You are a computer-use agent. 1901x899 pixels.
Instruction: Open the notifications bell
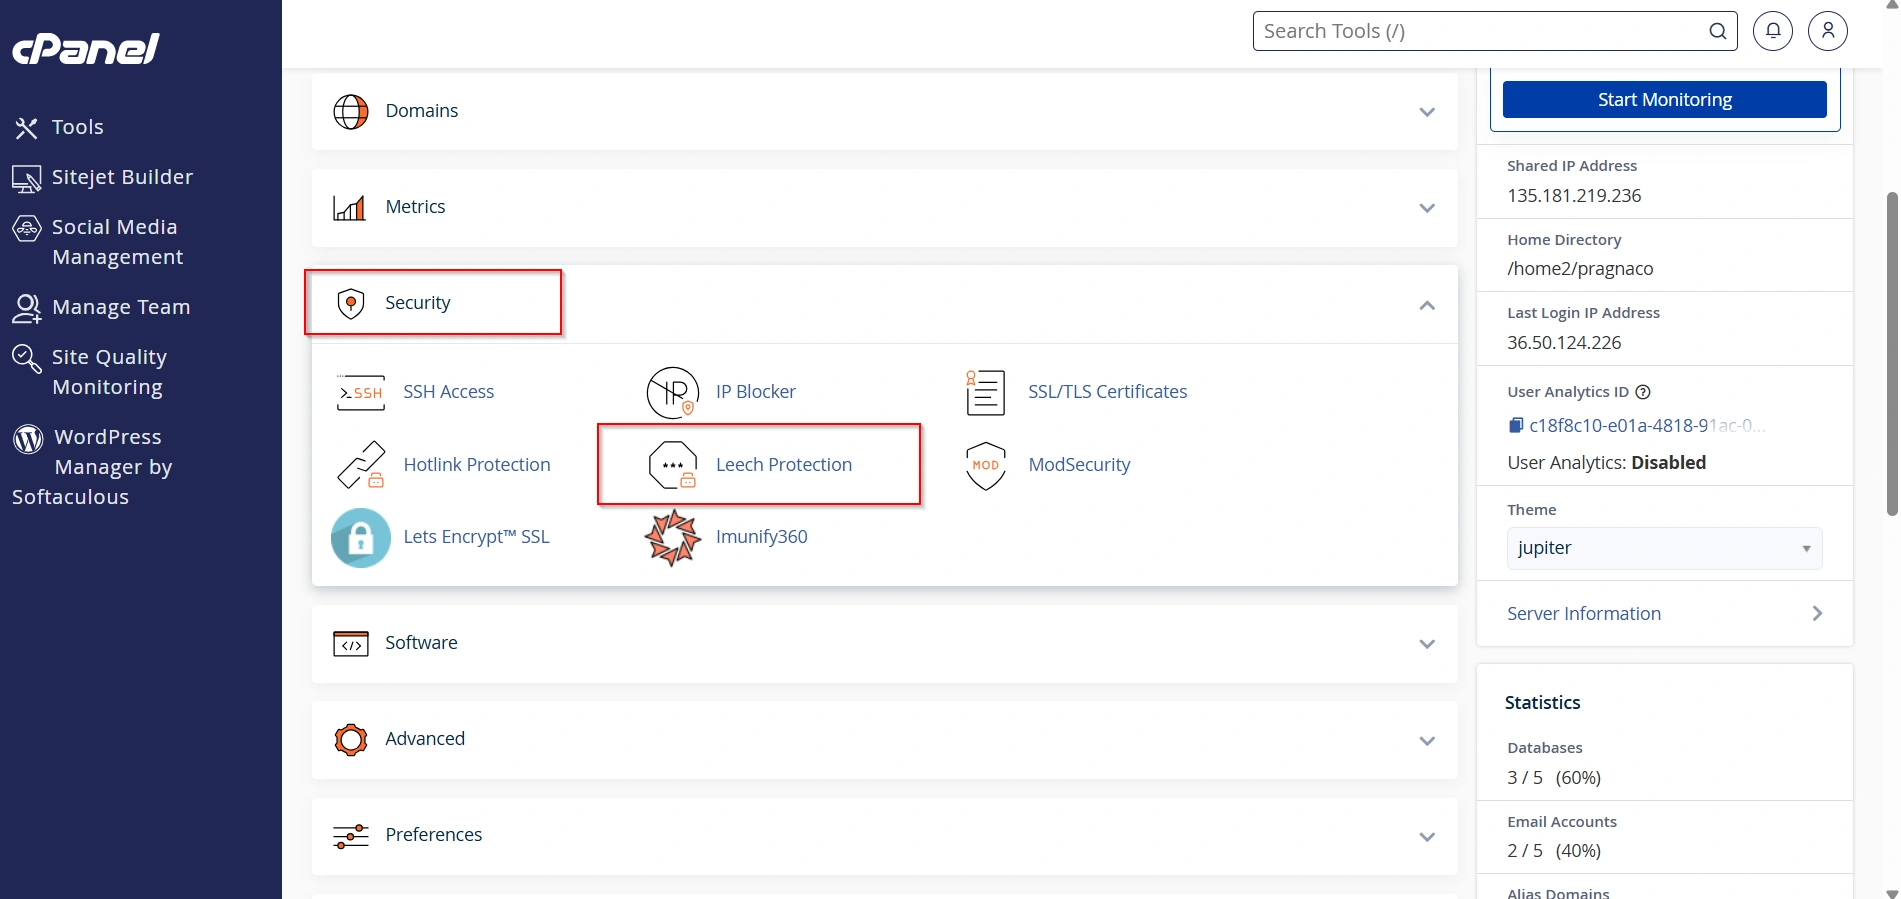pos(1773,31)
